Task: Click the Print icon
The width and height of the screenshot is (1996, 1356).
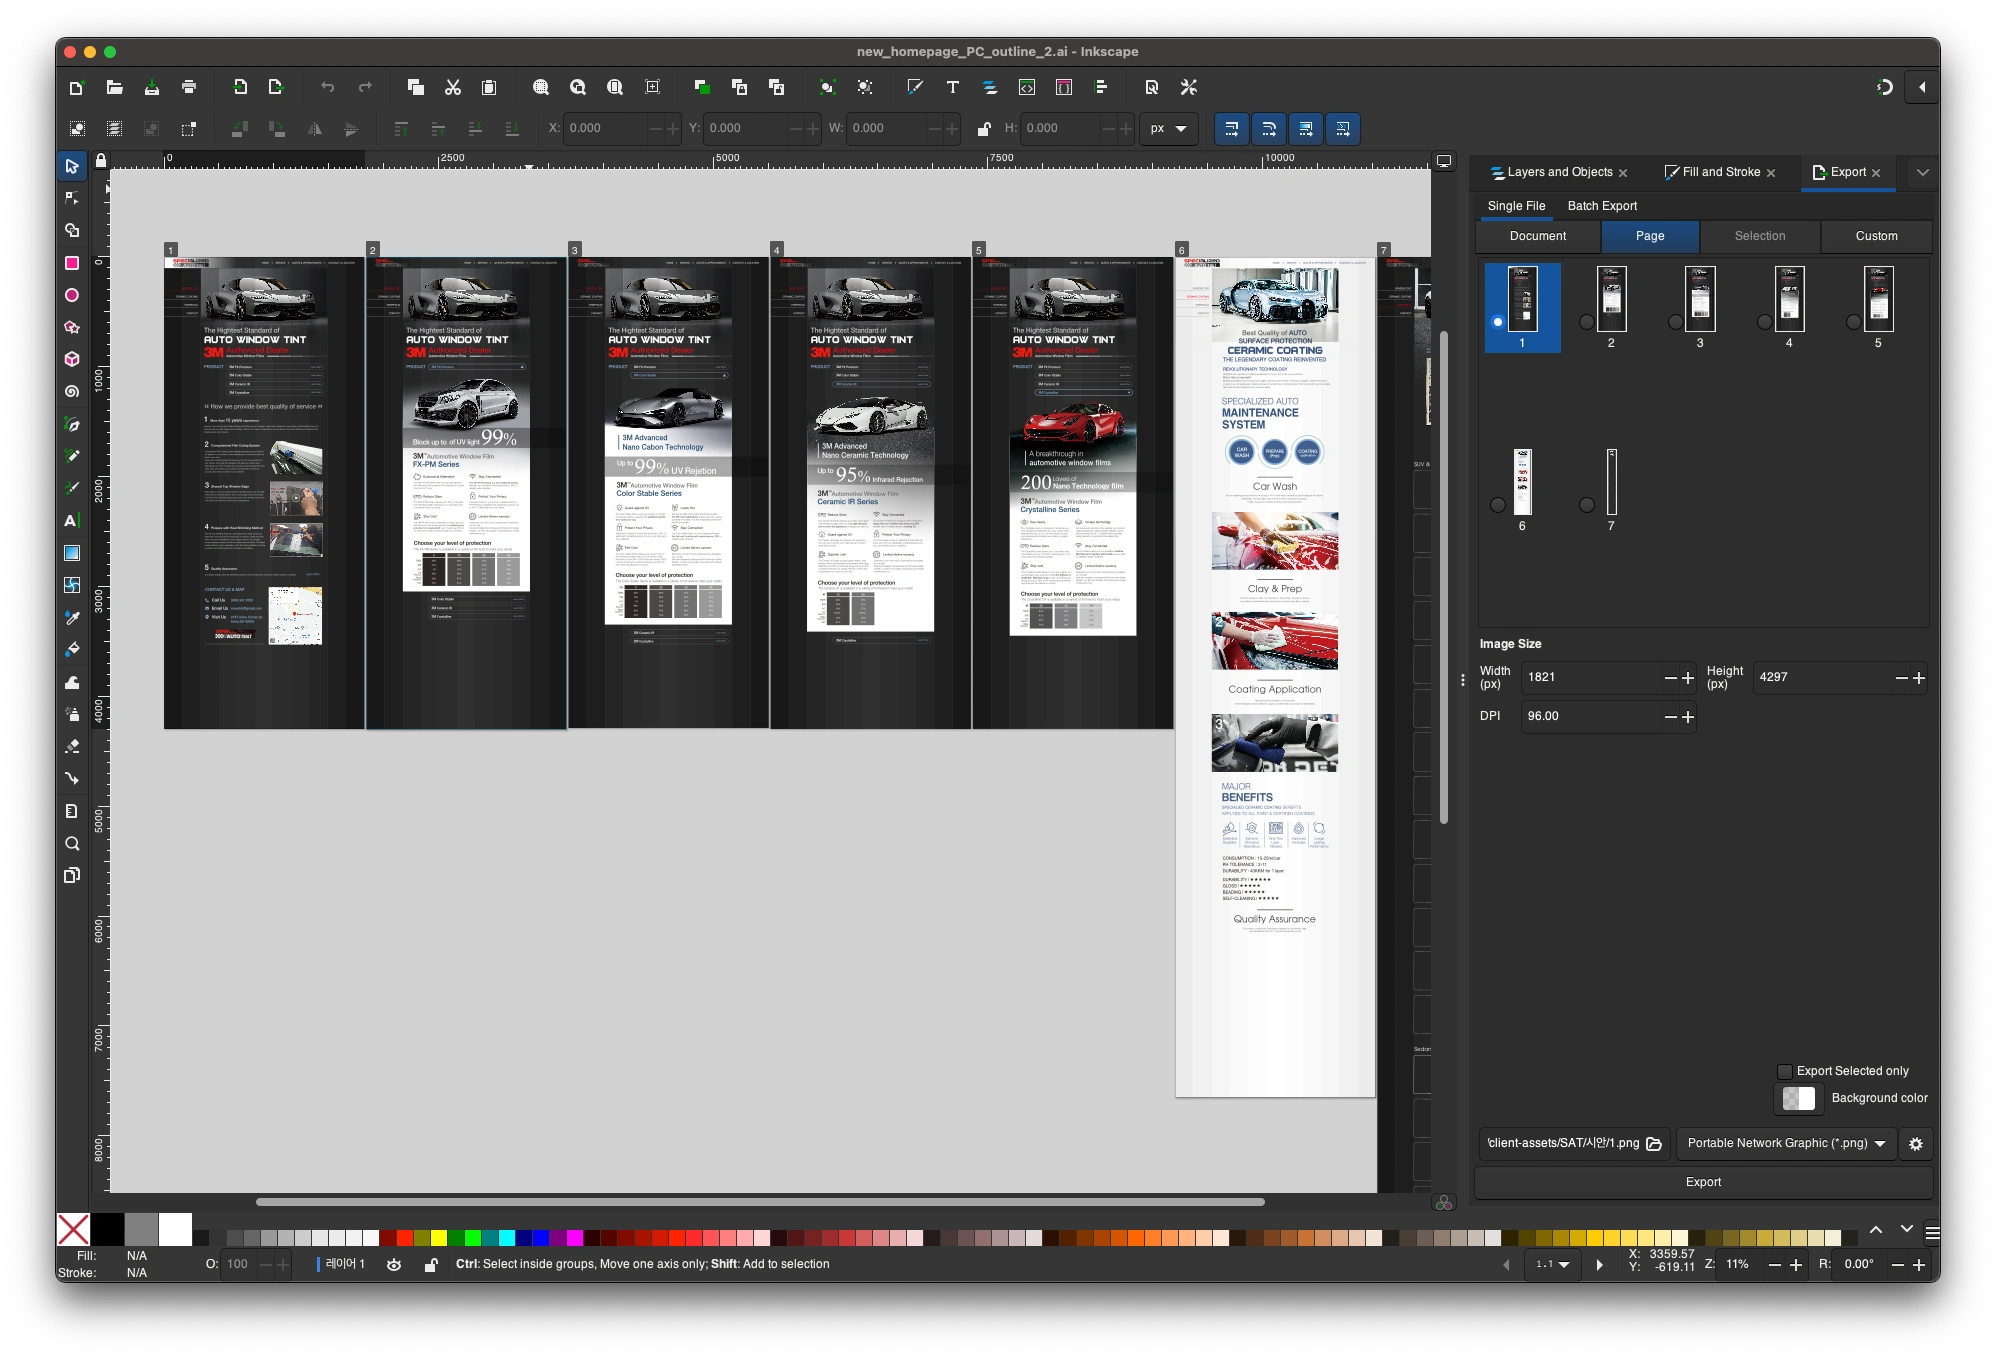Action: click(189, 87)
